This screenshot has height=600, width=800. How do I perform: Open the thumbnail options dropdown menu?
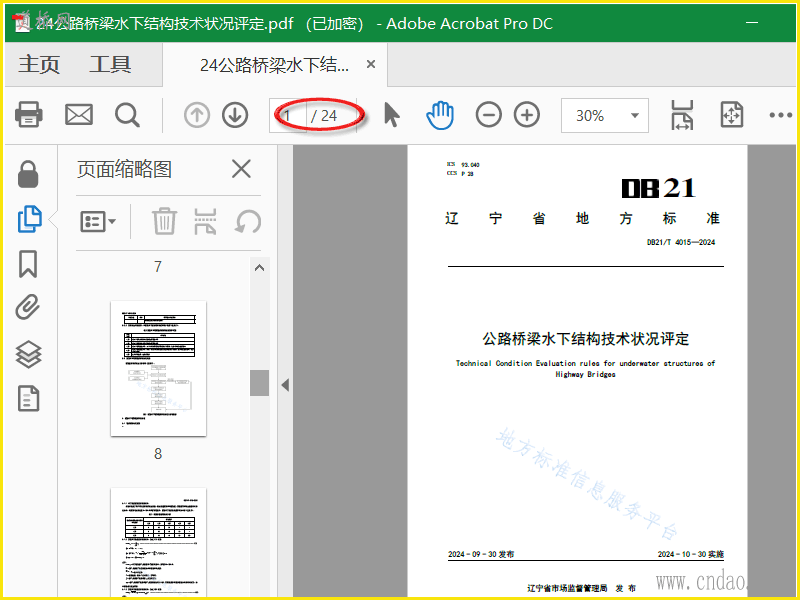point(98,221)
